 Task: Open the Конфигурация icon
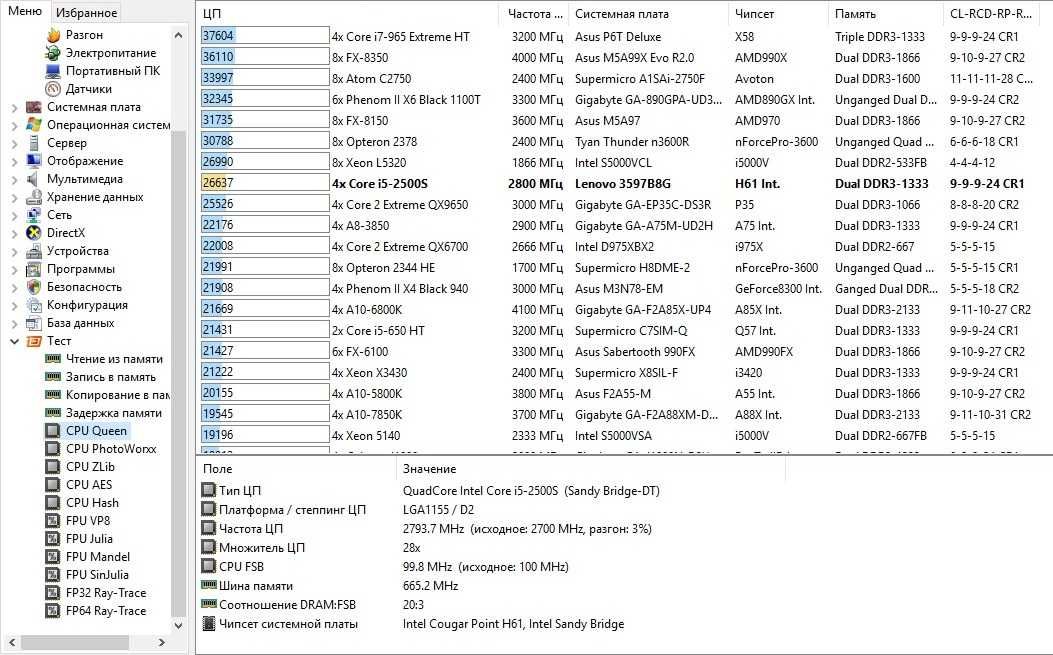click(x=34, y=305)
